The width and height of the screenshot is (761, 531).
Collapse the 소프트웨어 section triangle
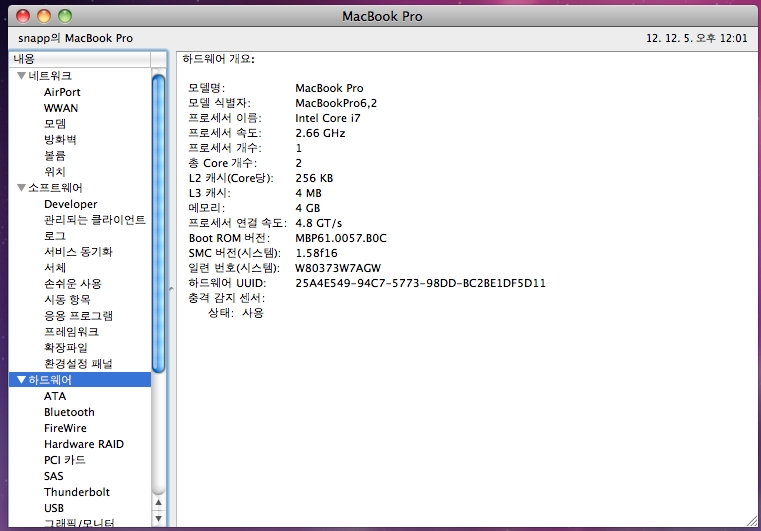[21, 188]
